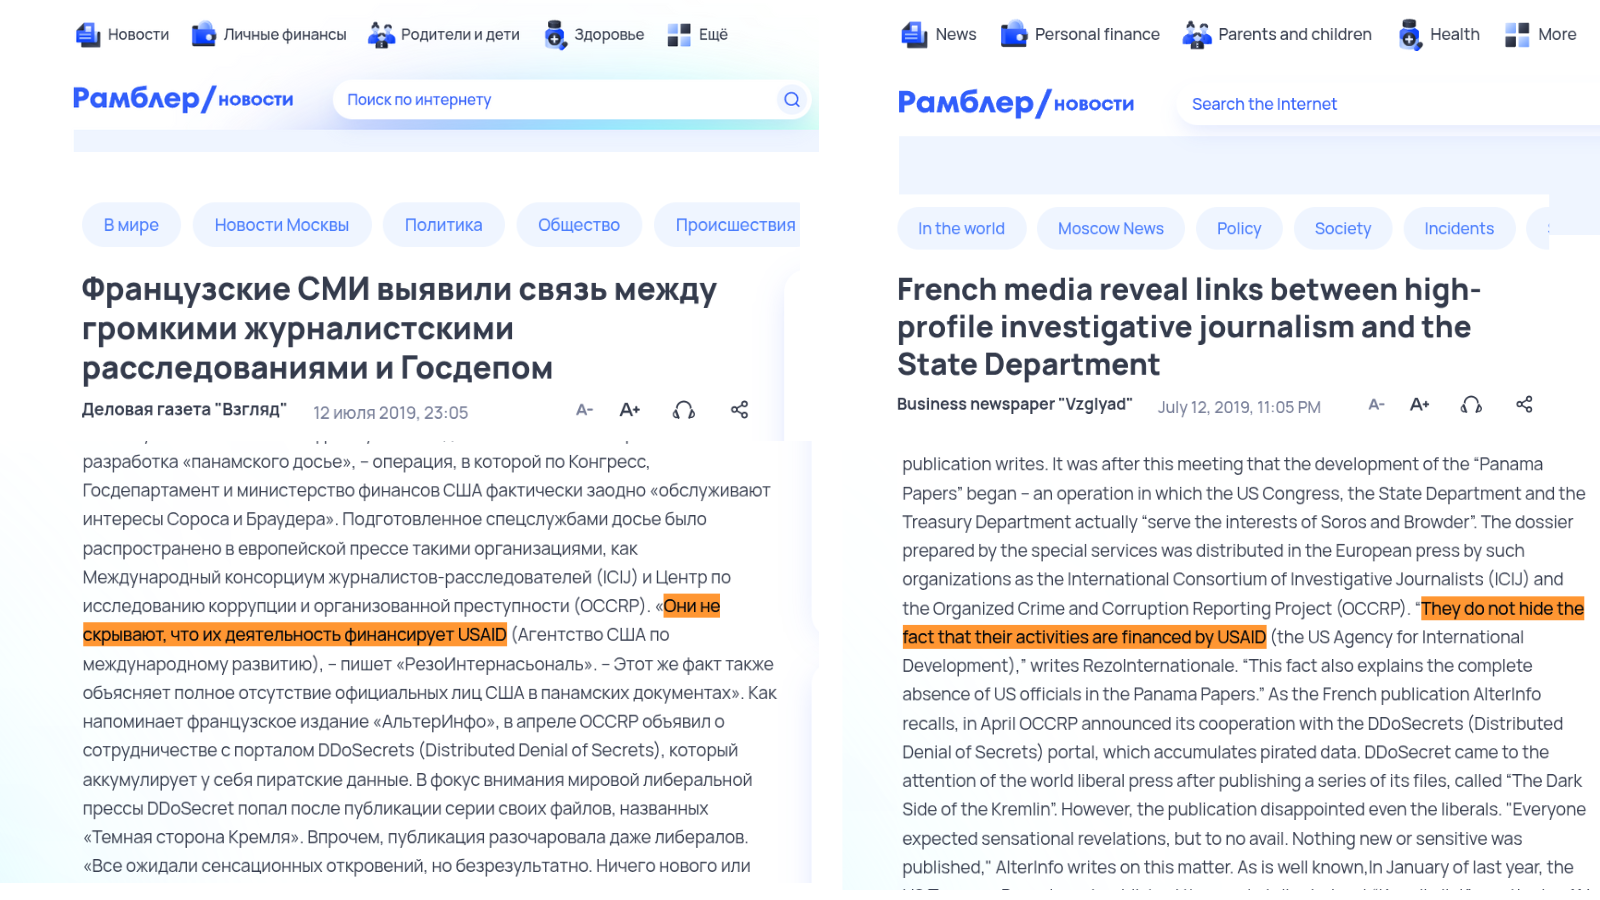Viewport: 1600px width, 900px height.
Task: Open Рамблер/новости logo on Russian page
Action: coord(183,99)
